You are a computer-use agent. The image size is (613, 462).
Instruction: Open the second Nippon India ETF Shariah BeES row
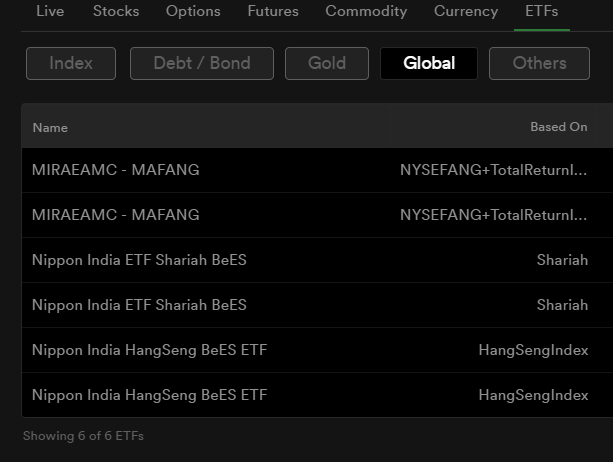pyautogui.click(x=317, y=305)
